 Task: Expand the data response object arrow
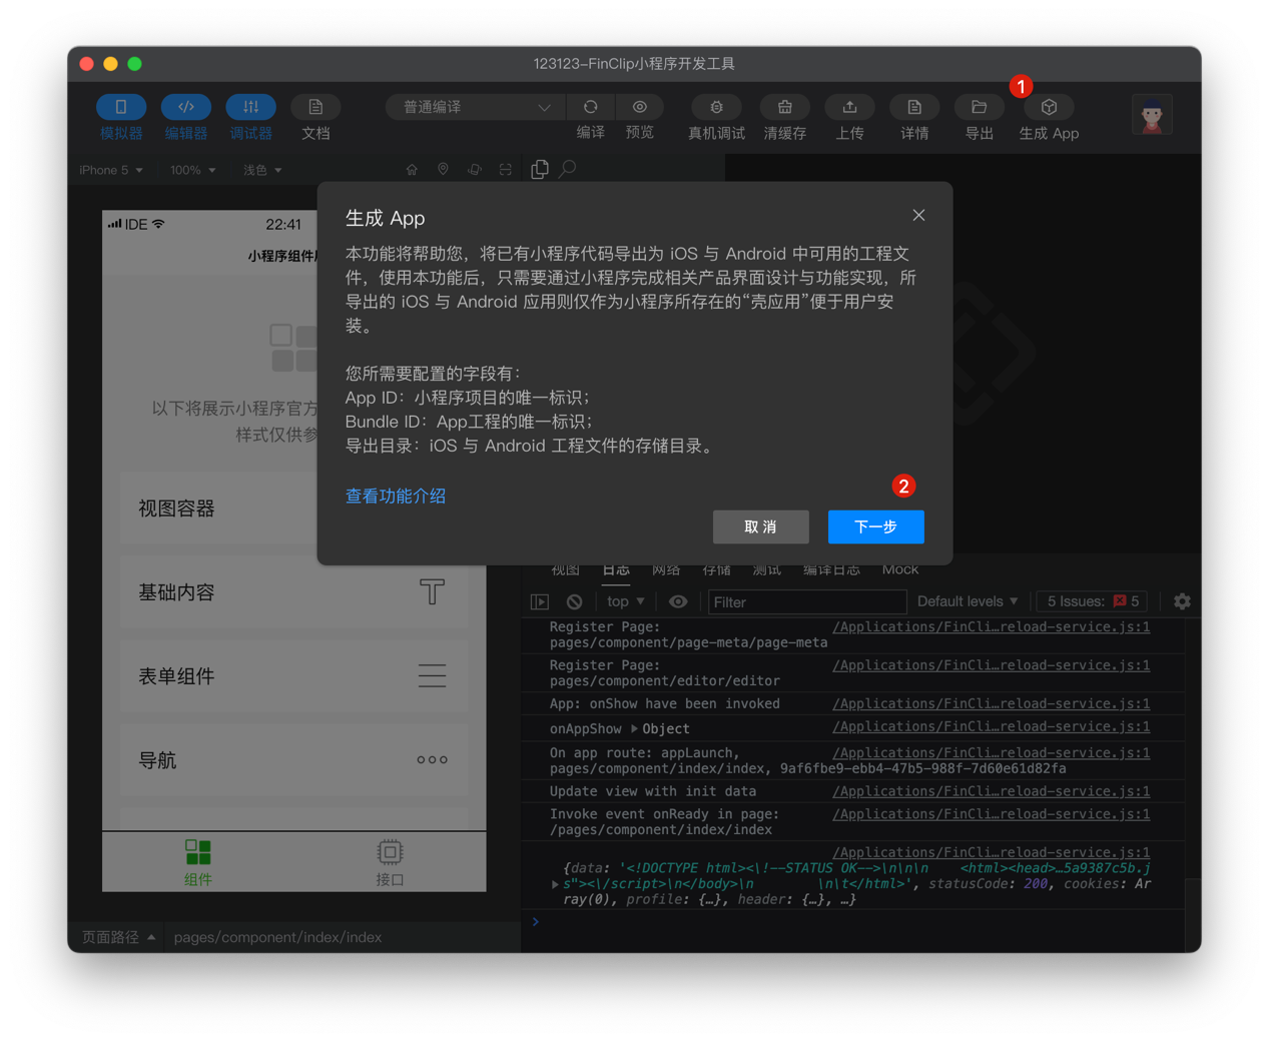pyautogui.click(x=555, y=884)
